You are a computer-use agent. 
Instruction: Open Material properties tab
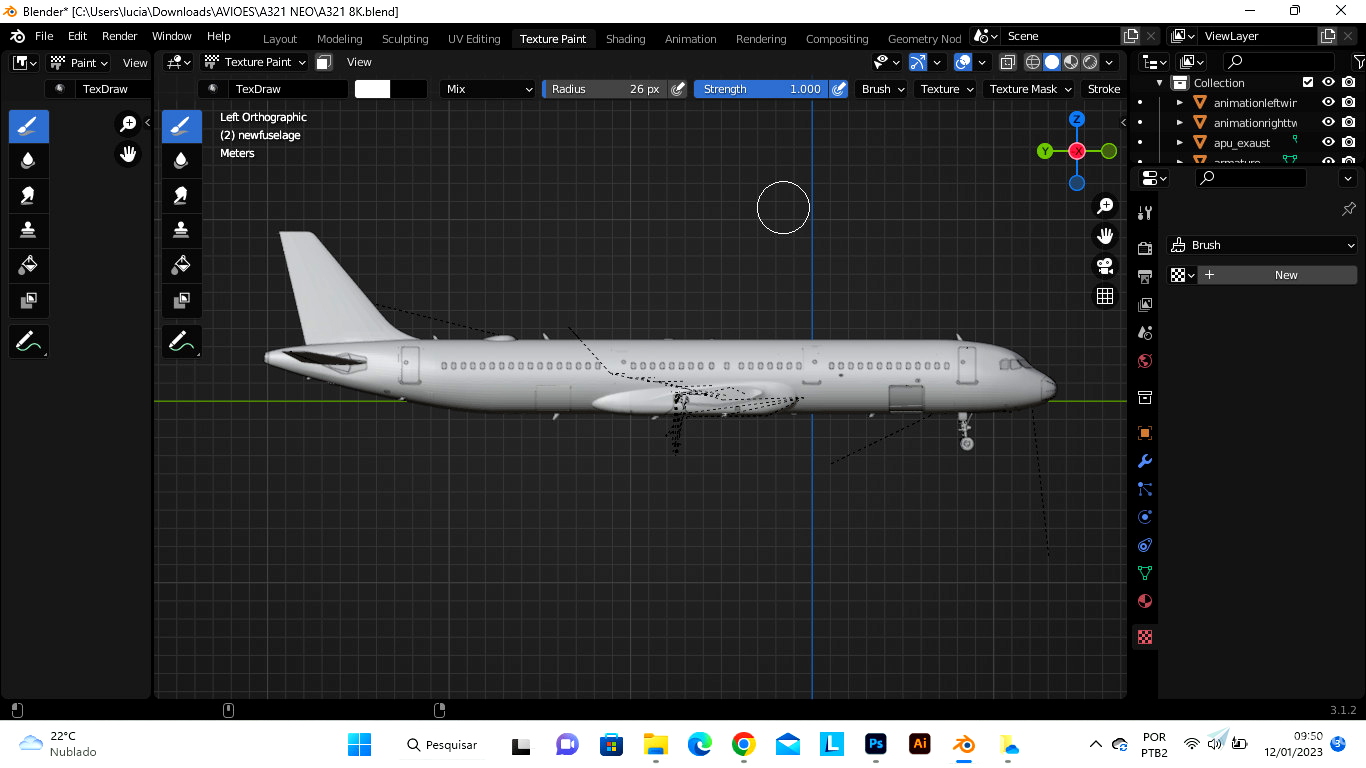tap(1145, 601)
